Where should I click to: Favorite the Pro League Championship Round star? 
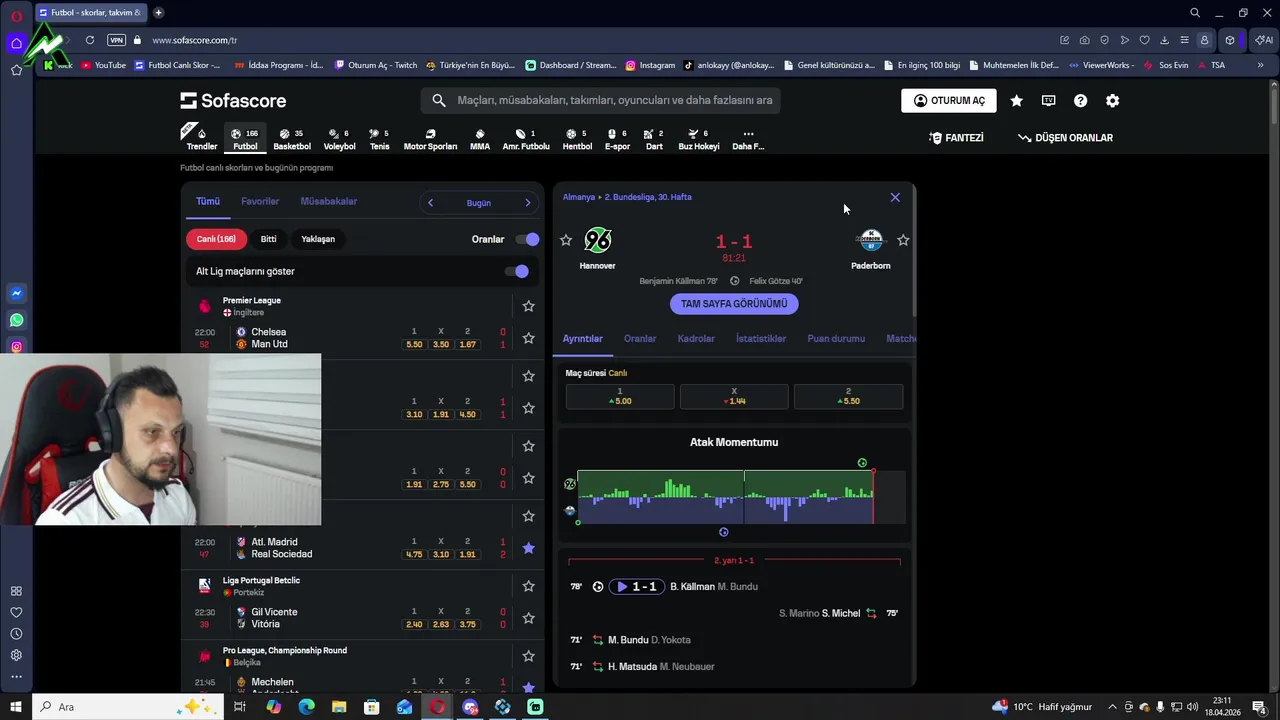tap(528, 656)
